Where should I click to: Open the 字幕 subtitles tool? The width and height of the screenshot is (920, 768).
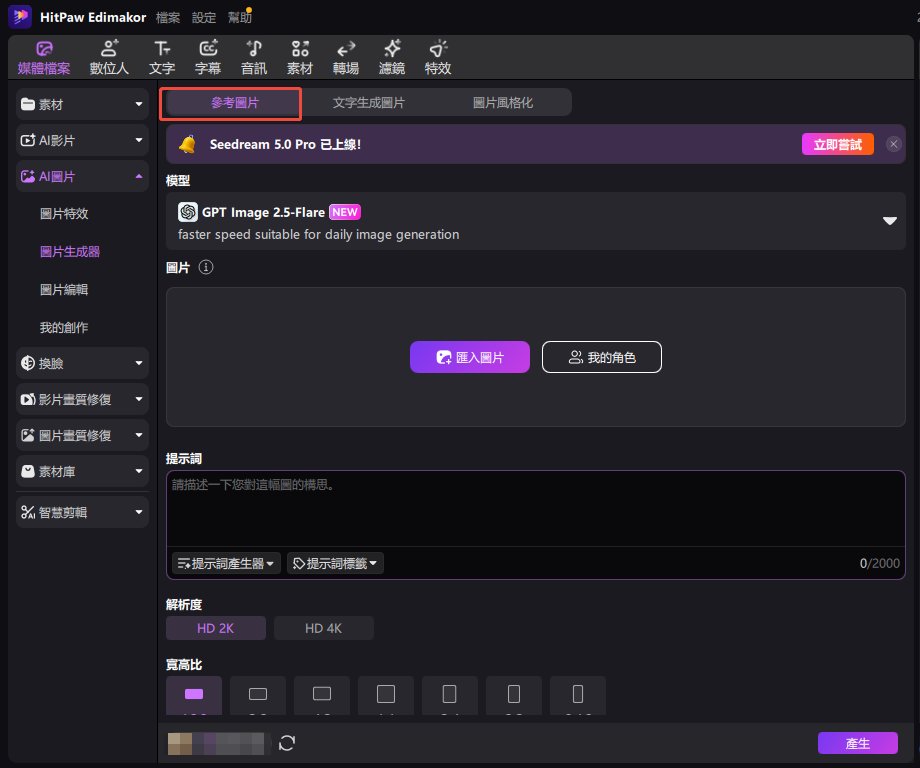tap(208, 58)
